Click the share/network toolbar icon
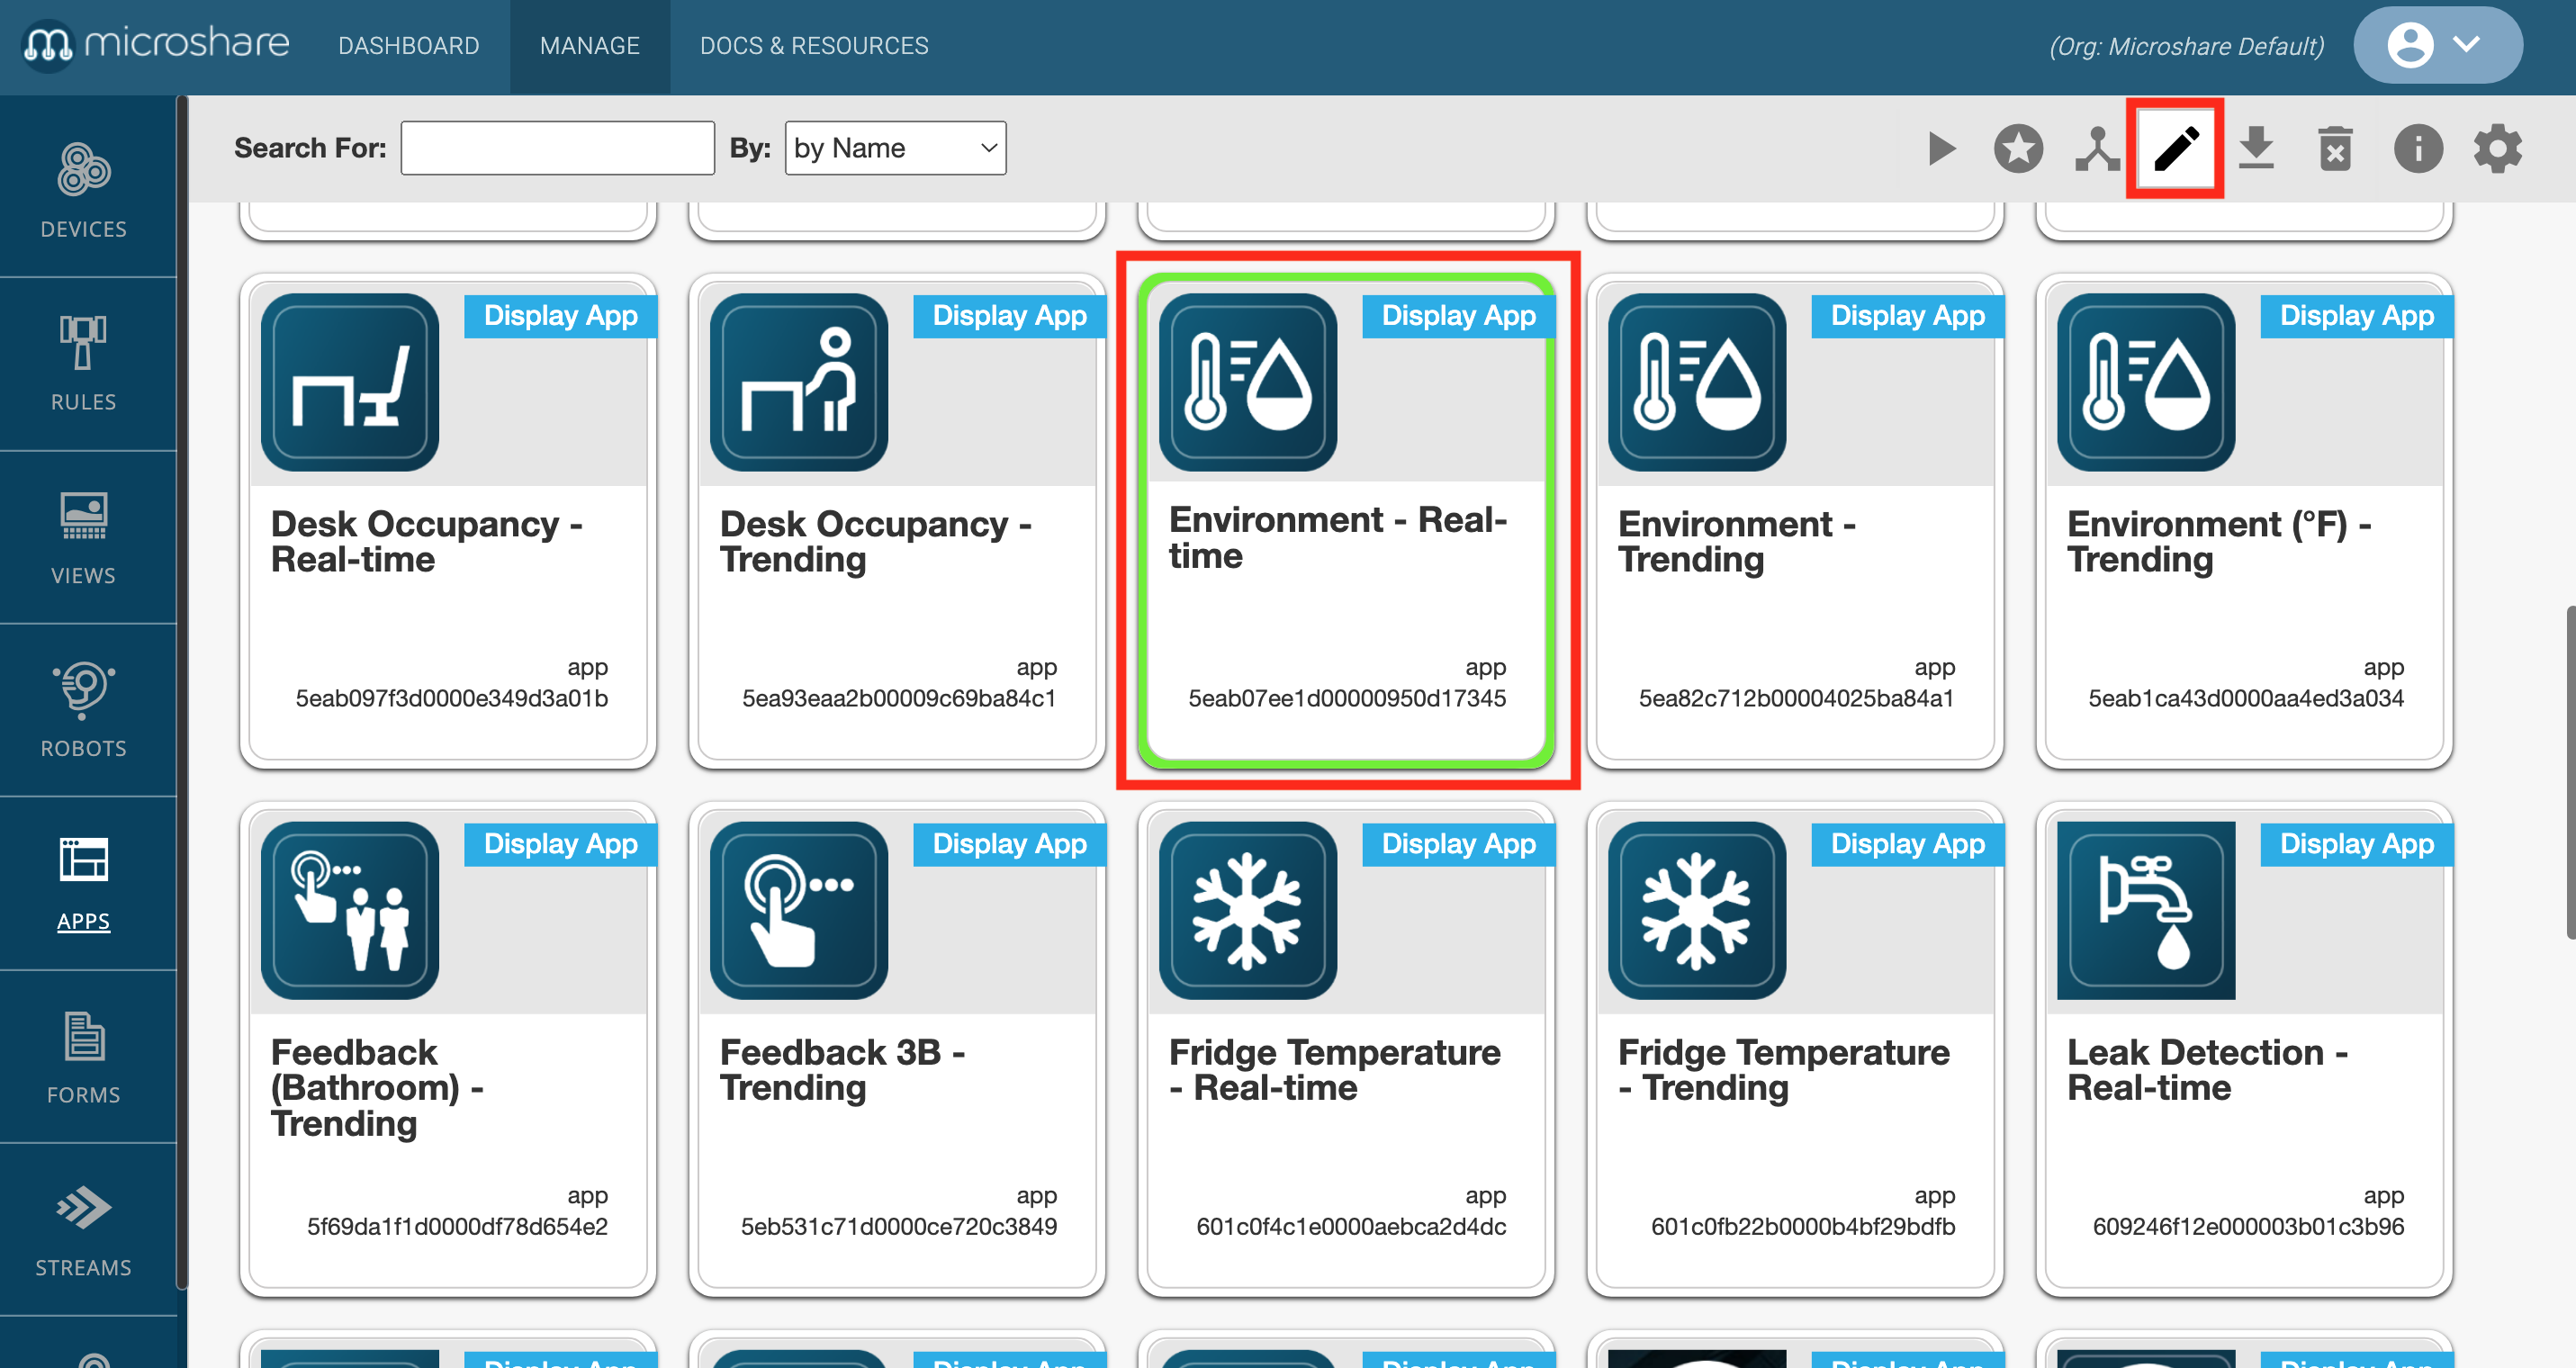Image resolution: width=2576 pixels, height=1368 pixels. (x=2097, y=149)
